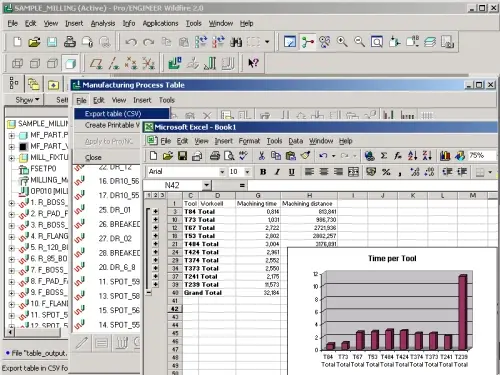500x375 pixels.
Task: Open the Format menu in Excel
Action: [249, 141]
